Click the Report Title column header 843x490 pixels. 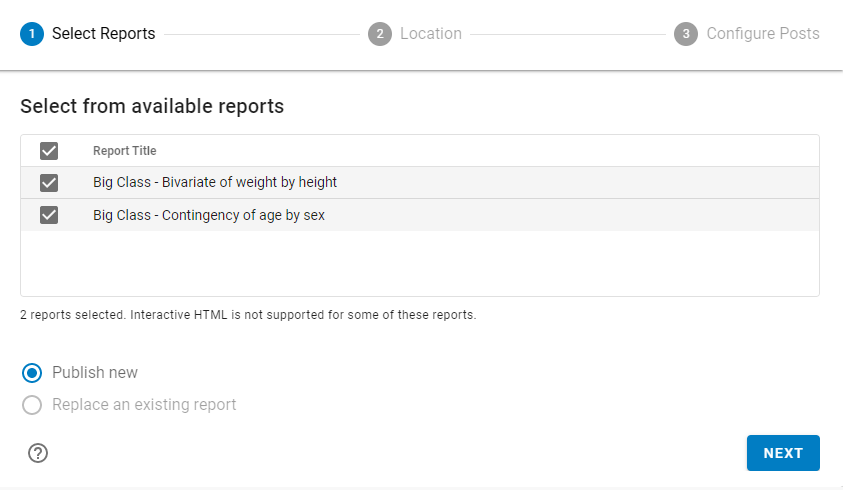125,151
